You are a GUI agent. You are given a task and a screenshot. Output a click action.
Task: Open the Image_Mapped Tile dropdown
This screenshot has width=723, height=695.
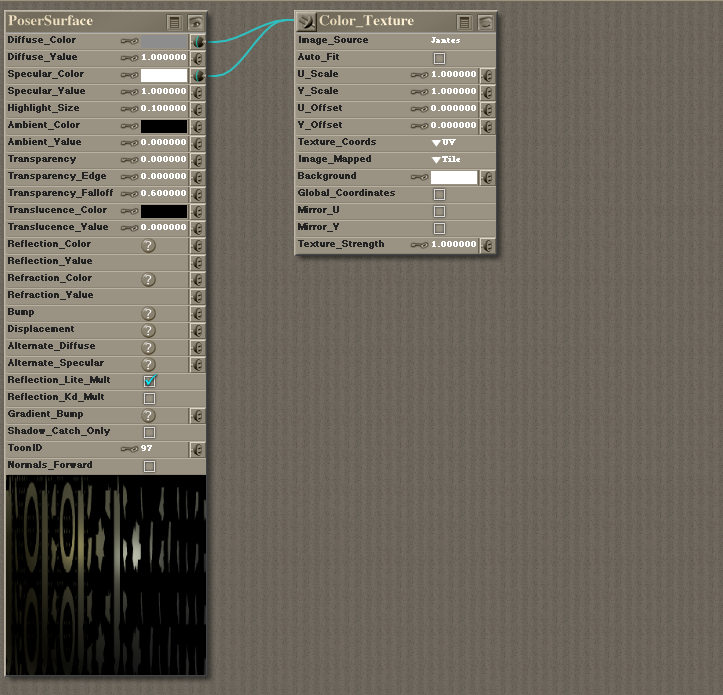(x=446, y=160)
